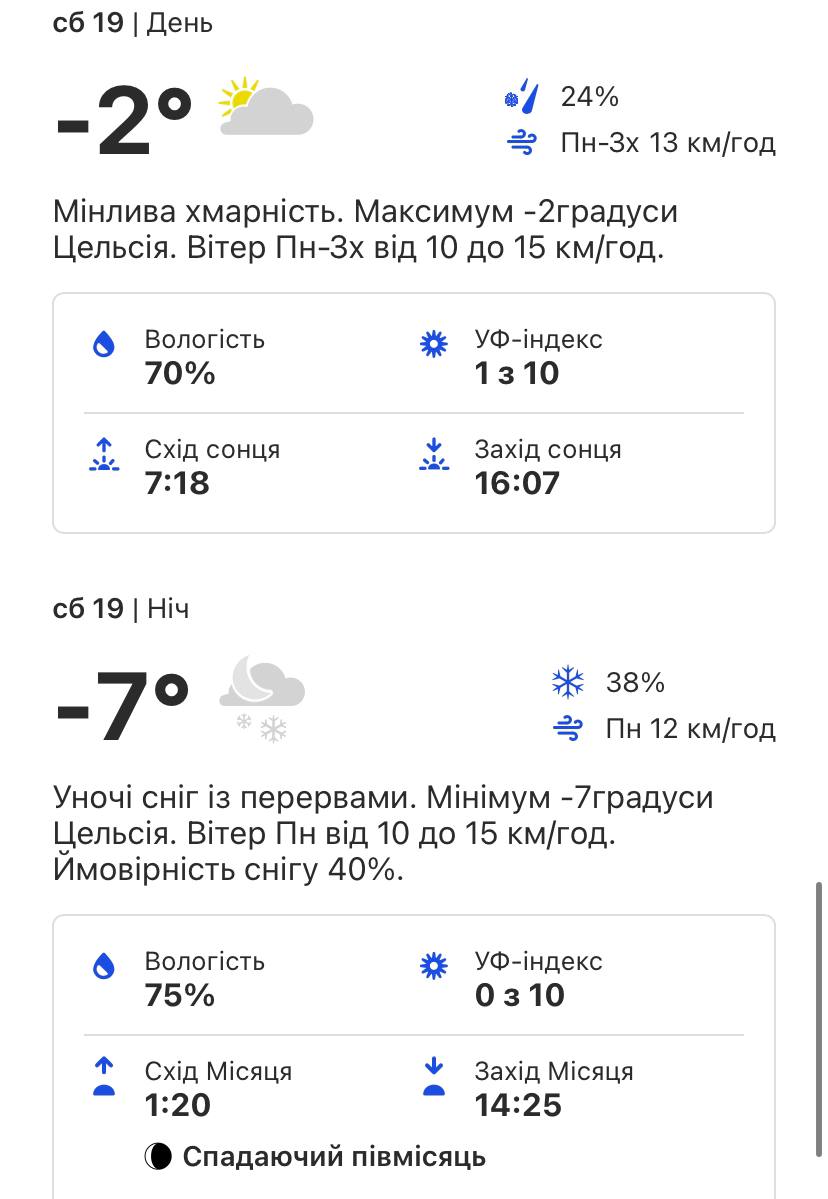Select the sunrise icon beside Схід сонця
828x1199 pixels.
(x=104, y=455)
